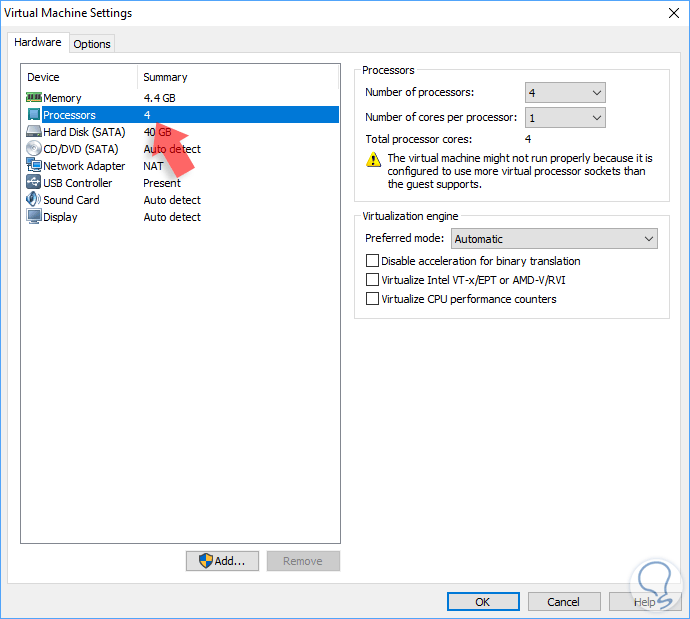Image resolution: width=690 pixels, height=619 pixels.
Task: Select the Memory row label
Action: click(62, 98)
